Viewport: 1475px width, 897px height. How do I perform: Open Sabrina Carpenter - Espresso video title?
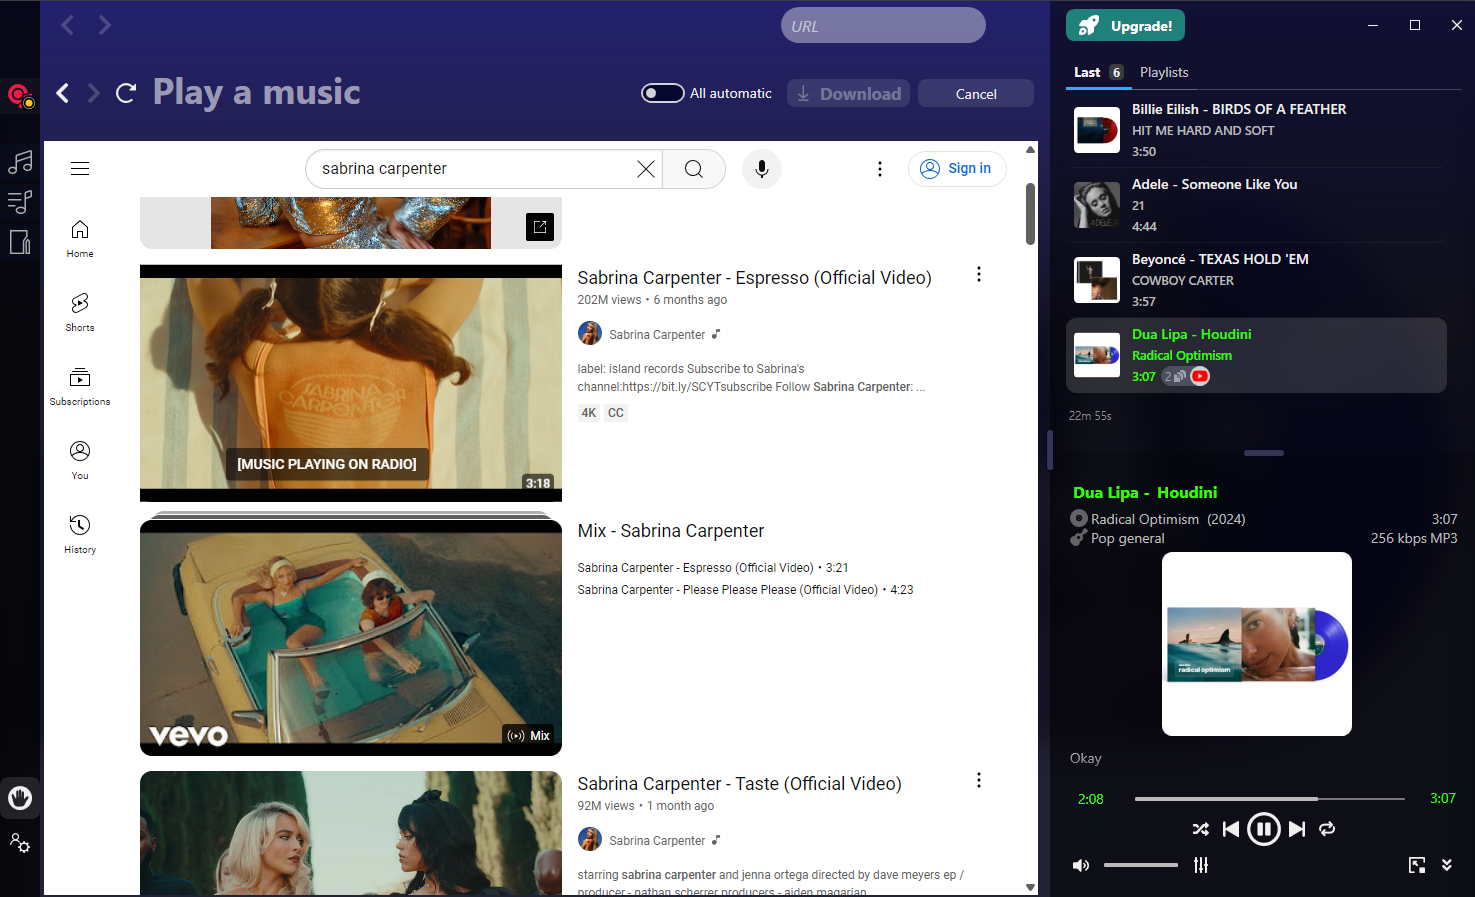[754, 278]
